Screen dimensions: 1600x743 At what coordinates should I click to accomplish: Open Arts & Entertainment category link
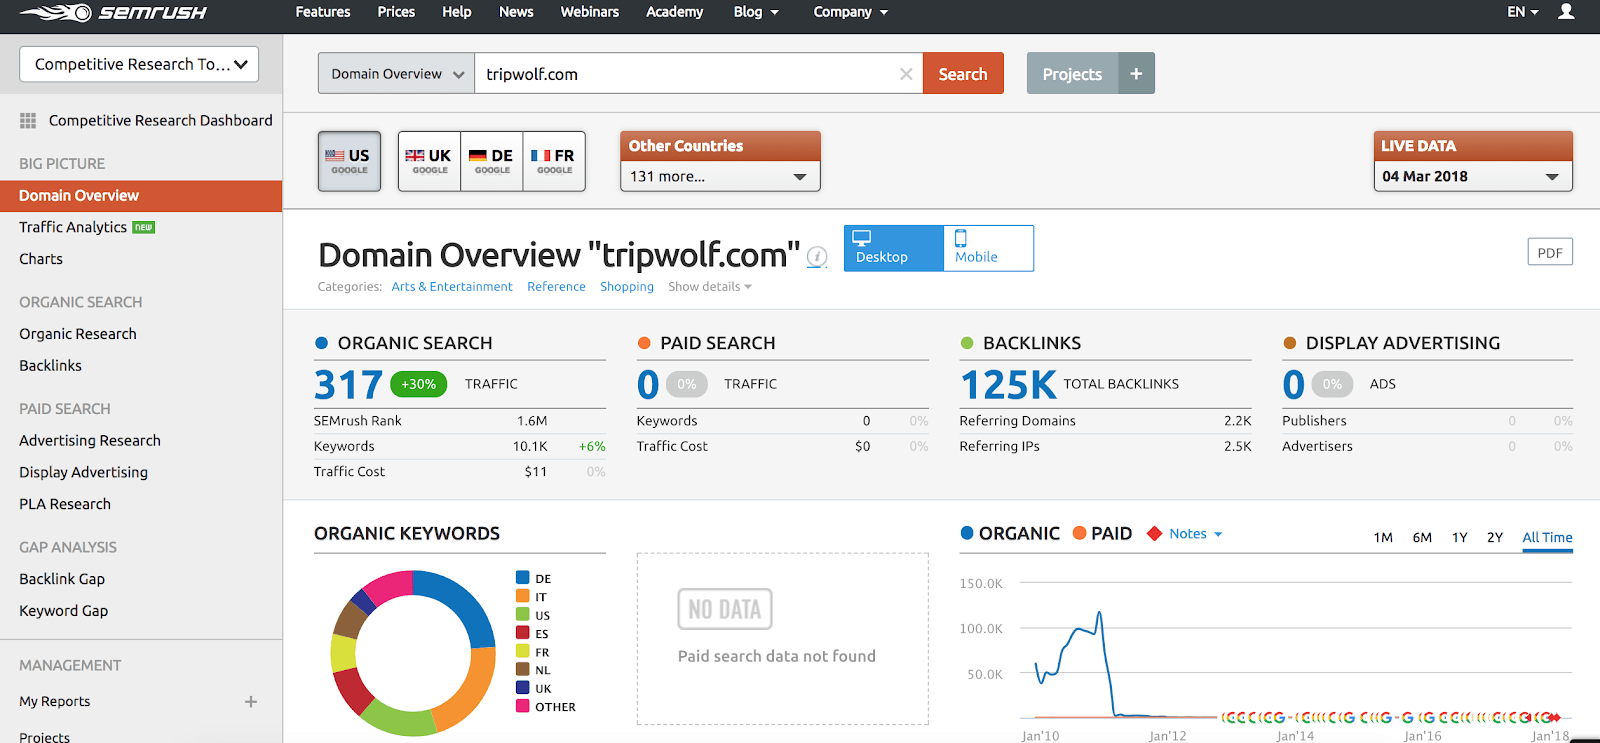452,287
